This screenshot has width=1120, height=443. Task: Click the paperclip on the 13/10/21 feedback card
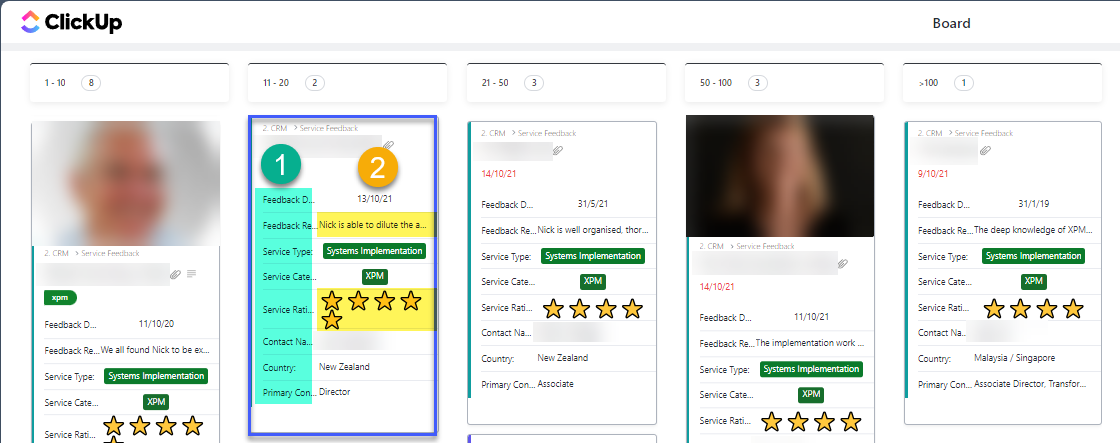(389, 145)
